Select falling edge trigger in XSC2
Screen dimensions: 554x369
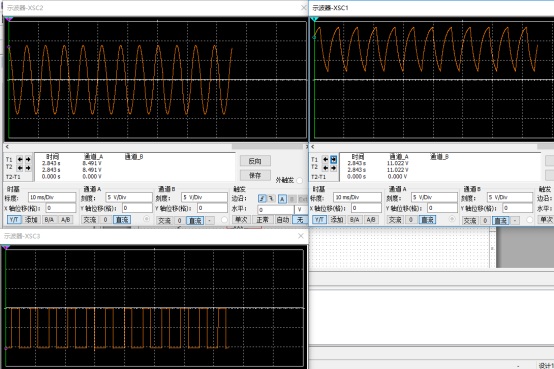tap(271, 199)
